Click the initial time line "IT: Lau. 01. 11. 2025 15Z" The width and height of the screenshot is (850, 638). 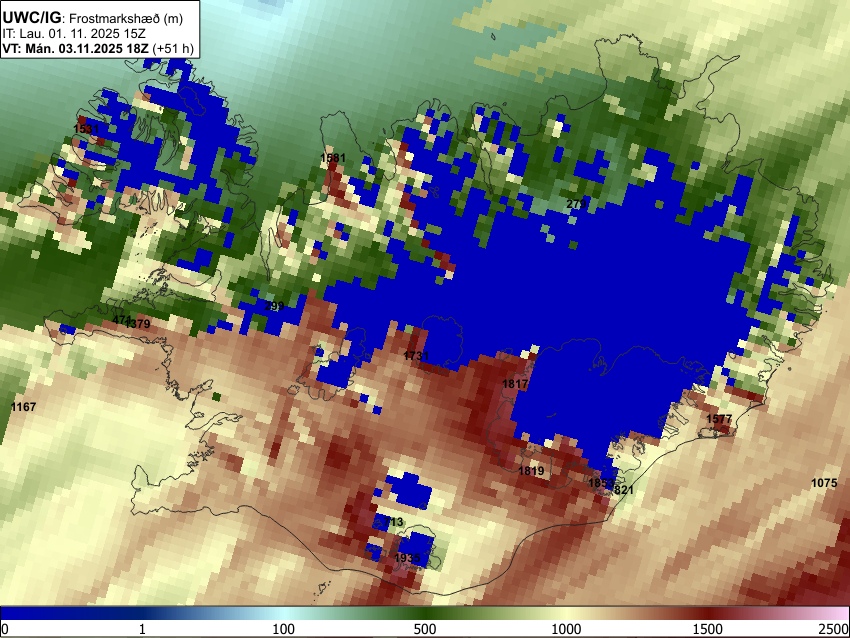(74, 34)
